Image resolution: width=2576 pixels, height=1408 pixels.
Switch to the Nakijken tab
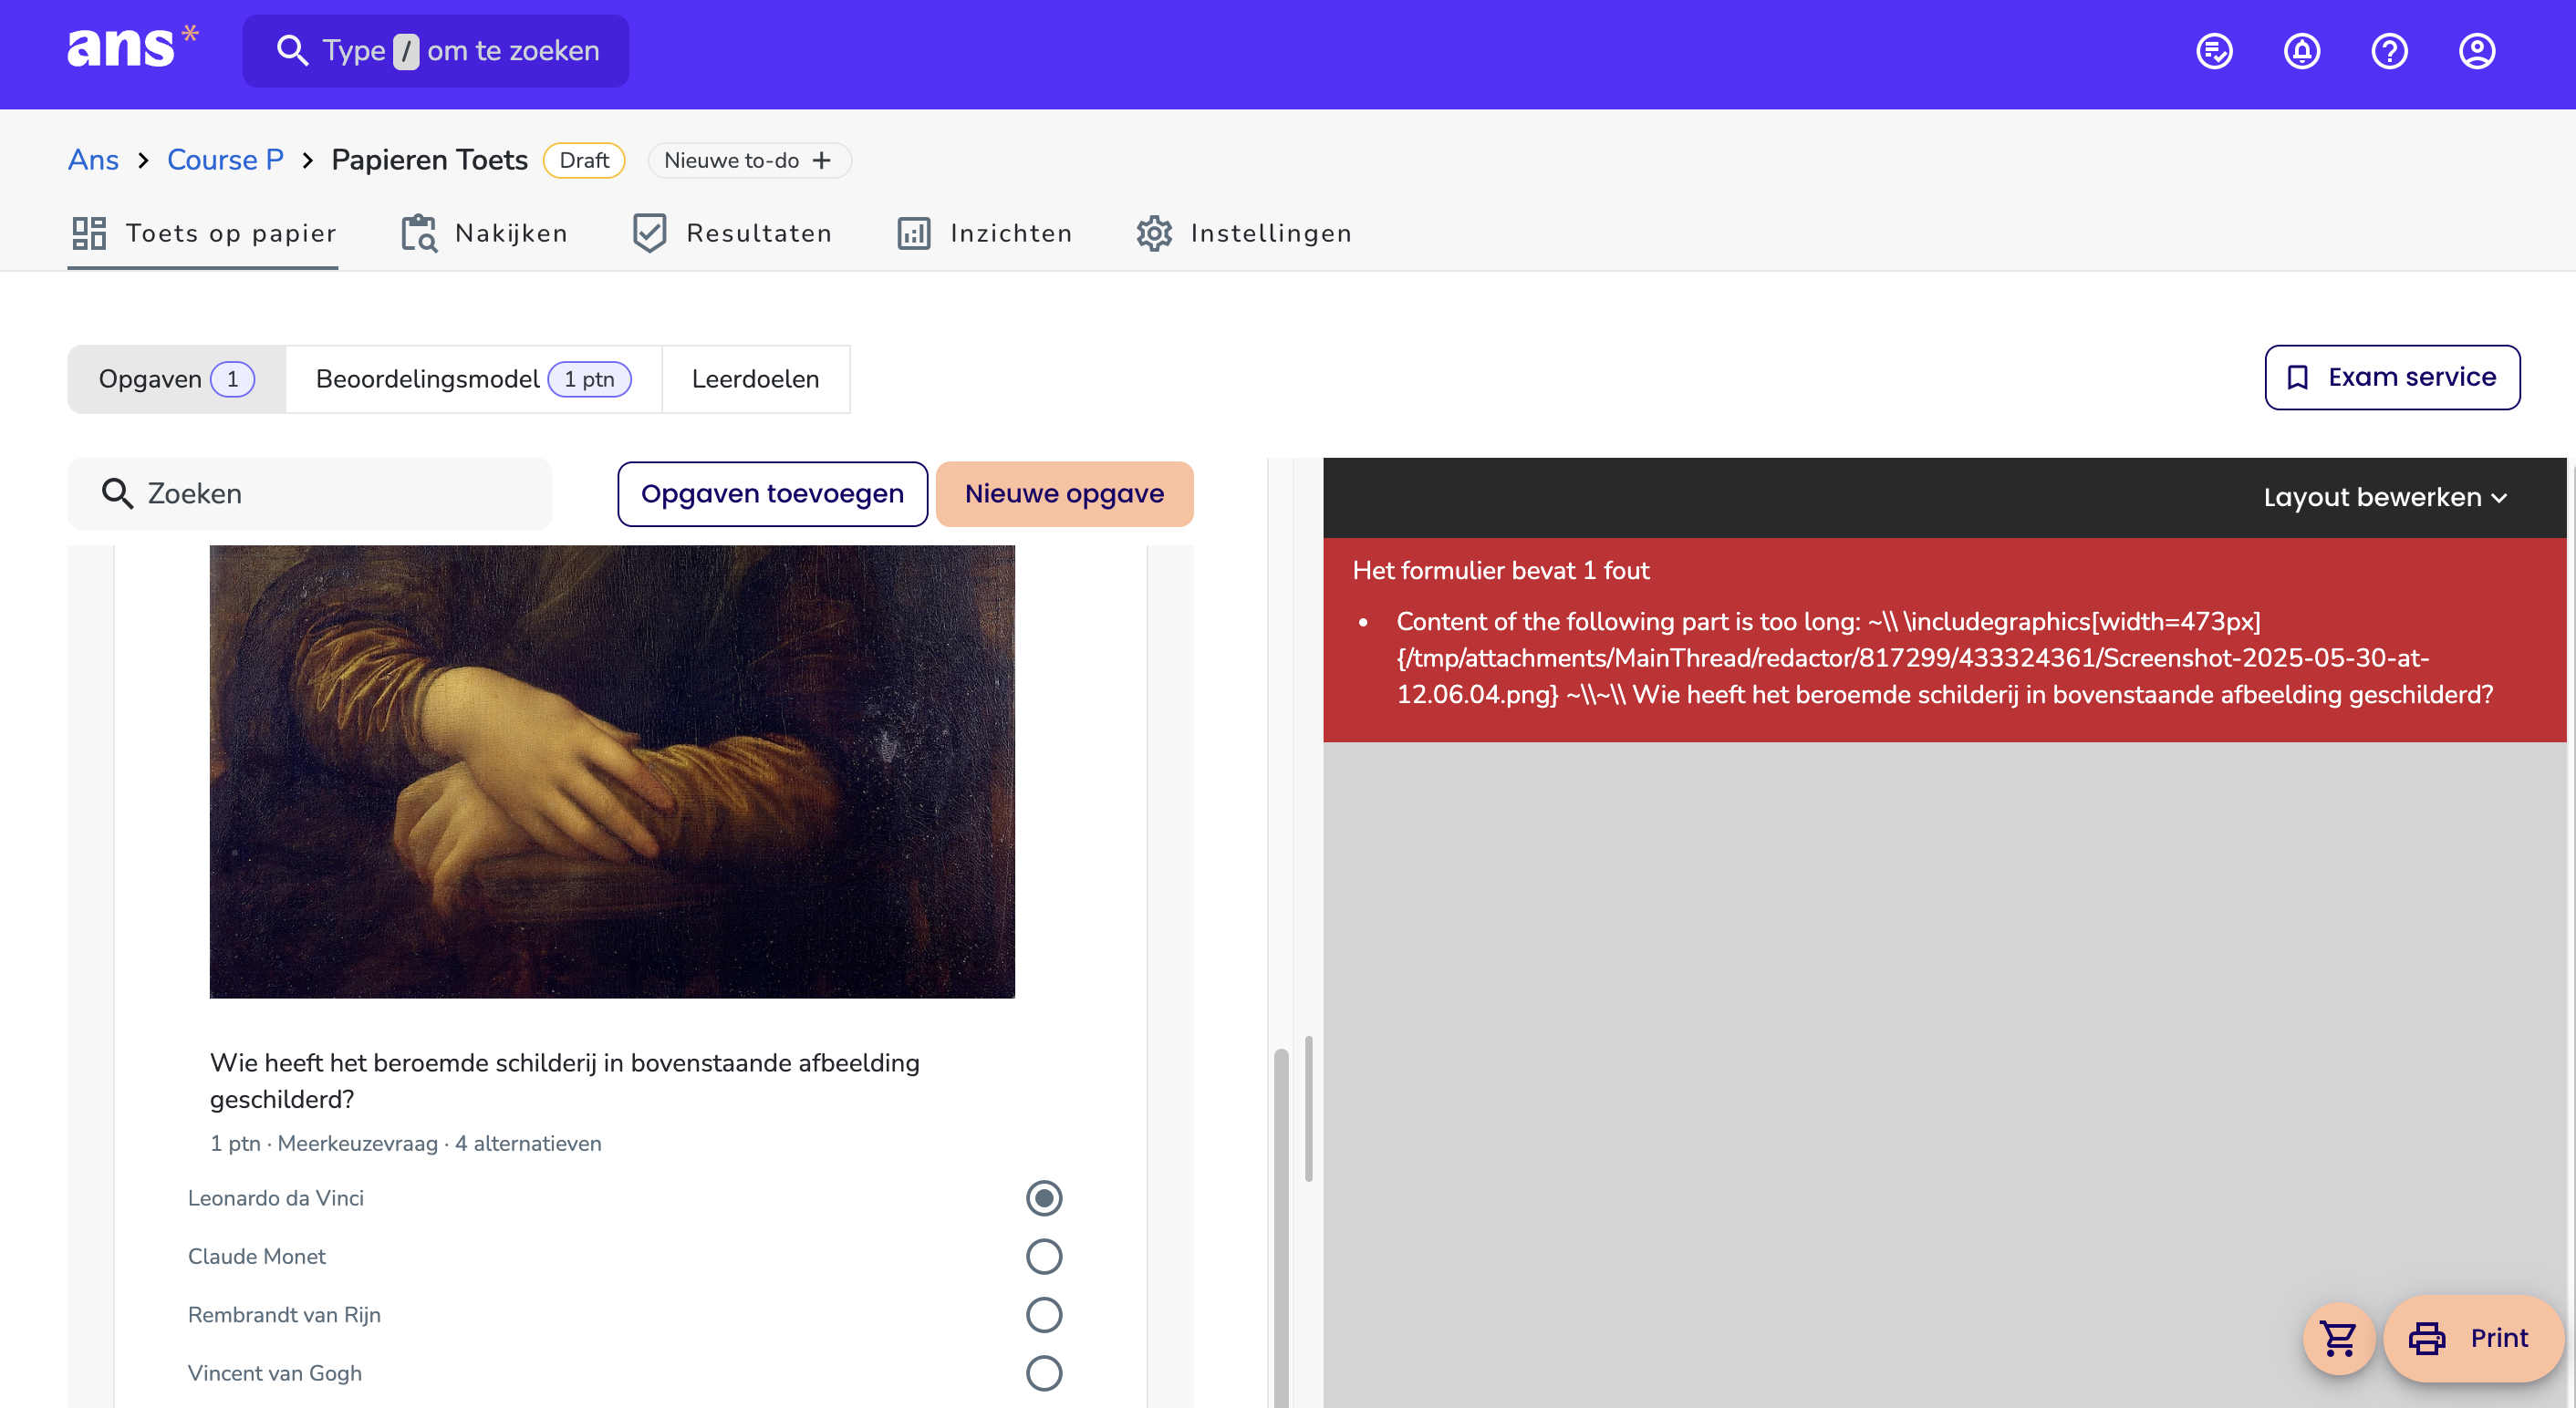coord(484,233)
